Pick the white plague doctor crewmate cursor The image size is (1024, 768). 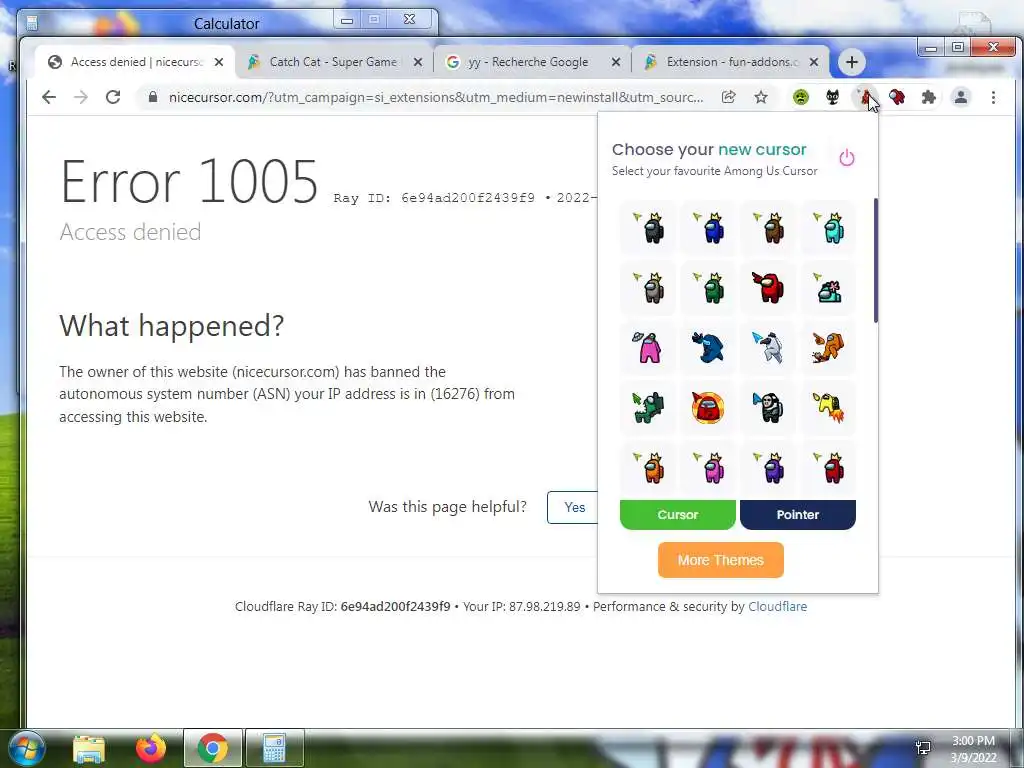pyautogui.click(x=769, y=347)
